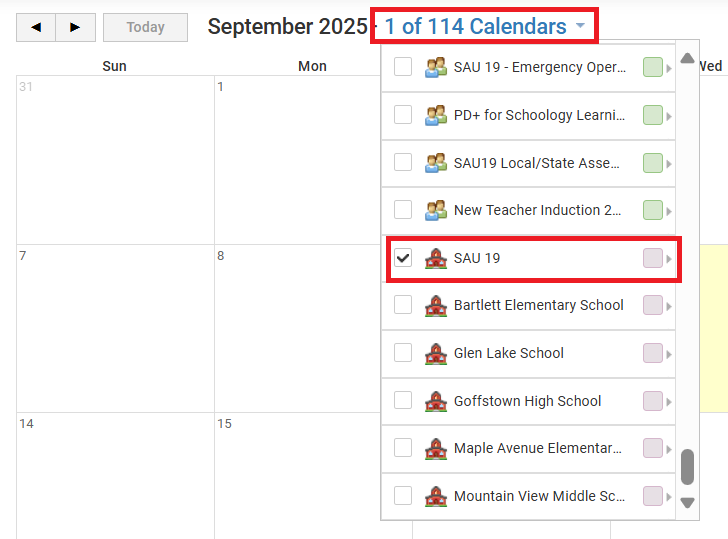Click the green color swatch for SAU 19 - Emergency
Image resolution: width=728 pixels, height=539 pixels.
(652, 67)
